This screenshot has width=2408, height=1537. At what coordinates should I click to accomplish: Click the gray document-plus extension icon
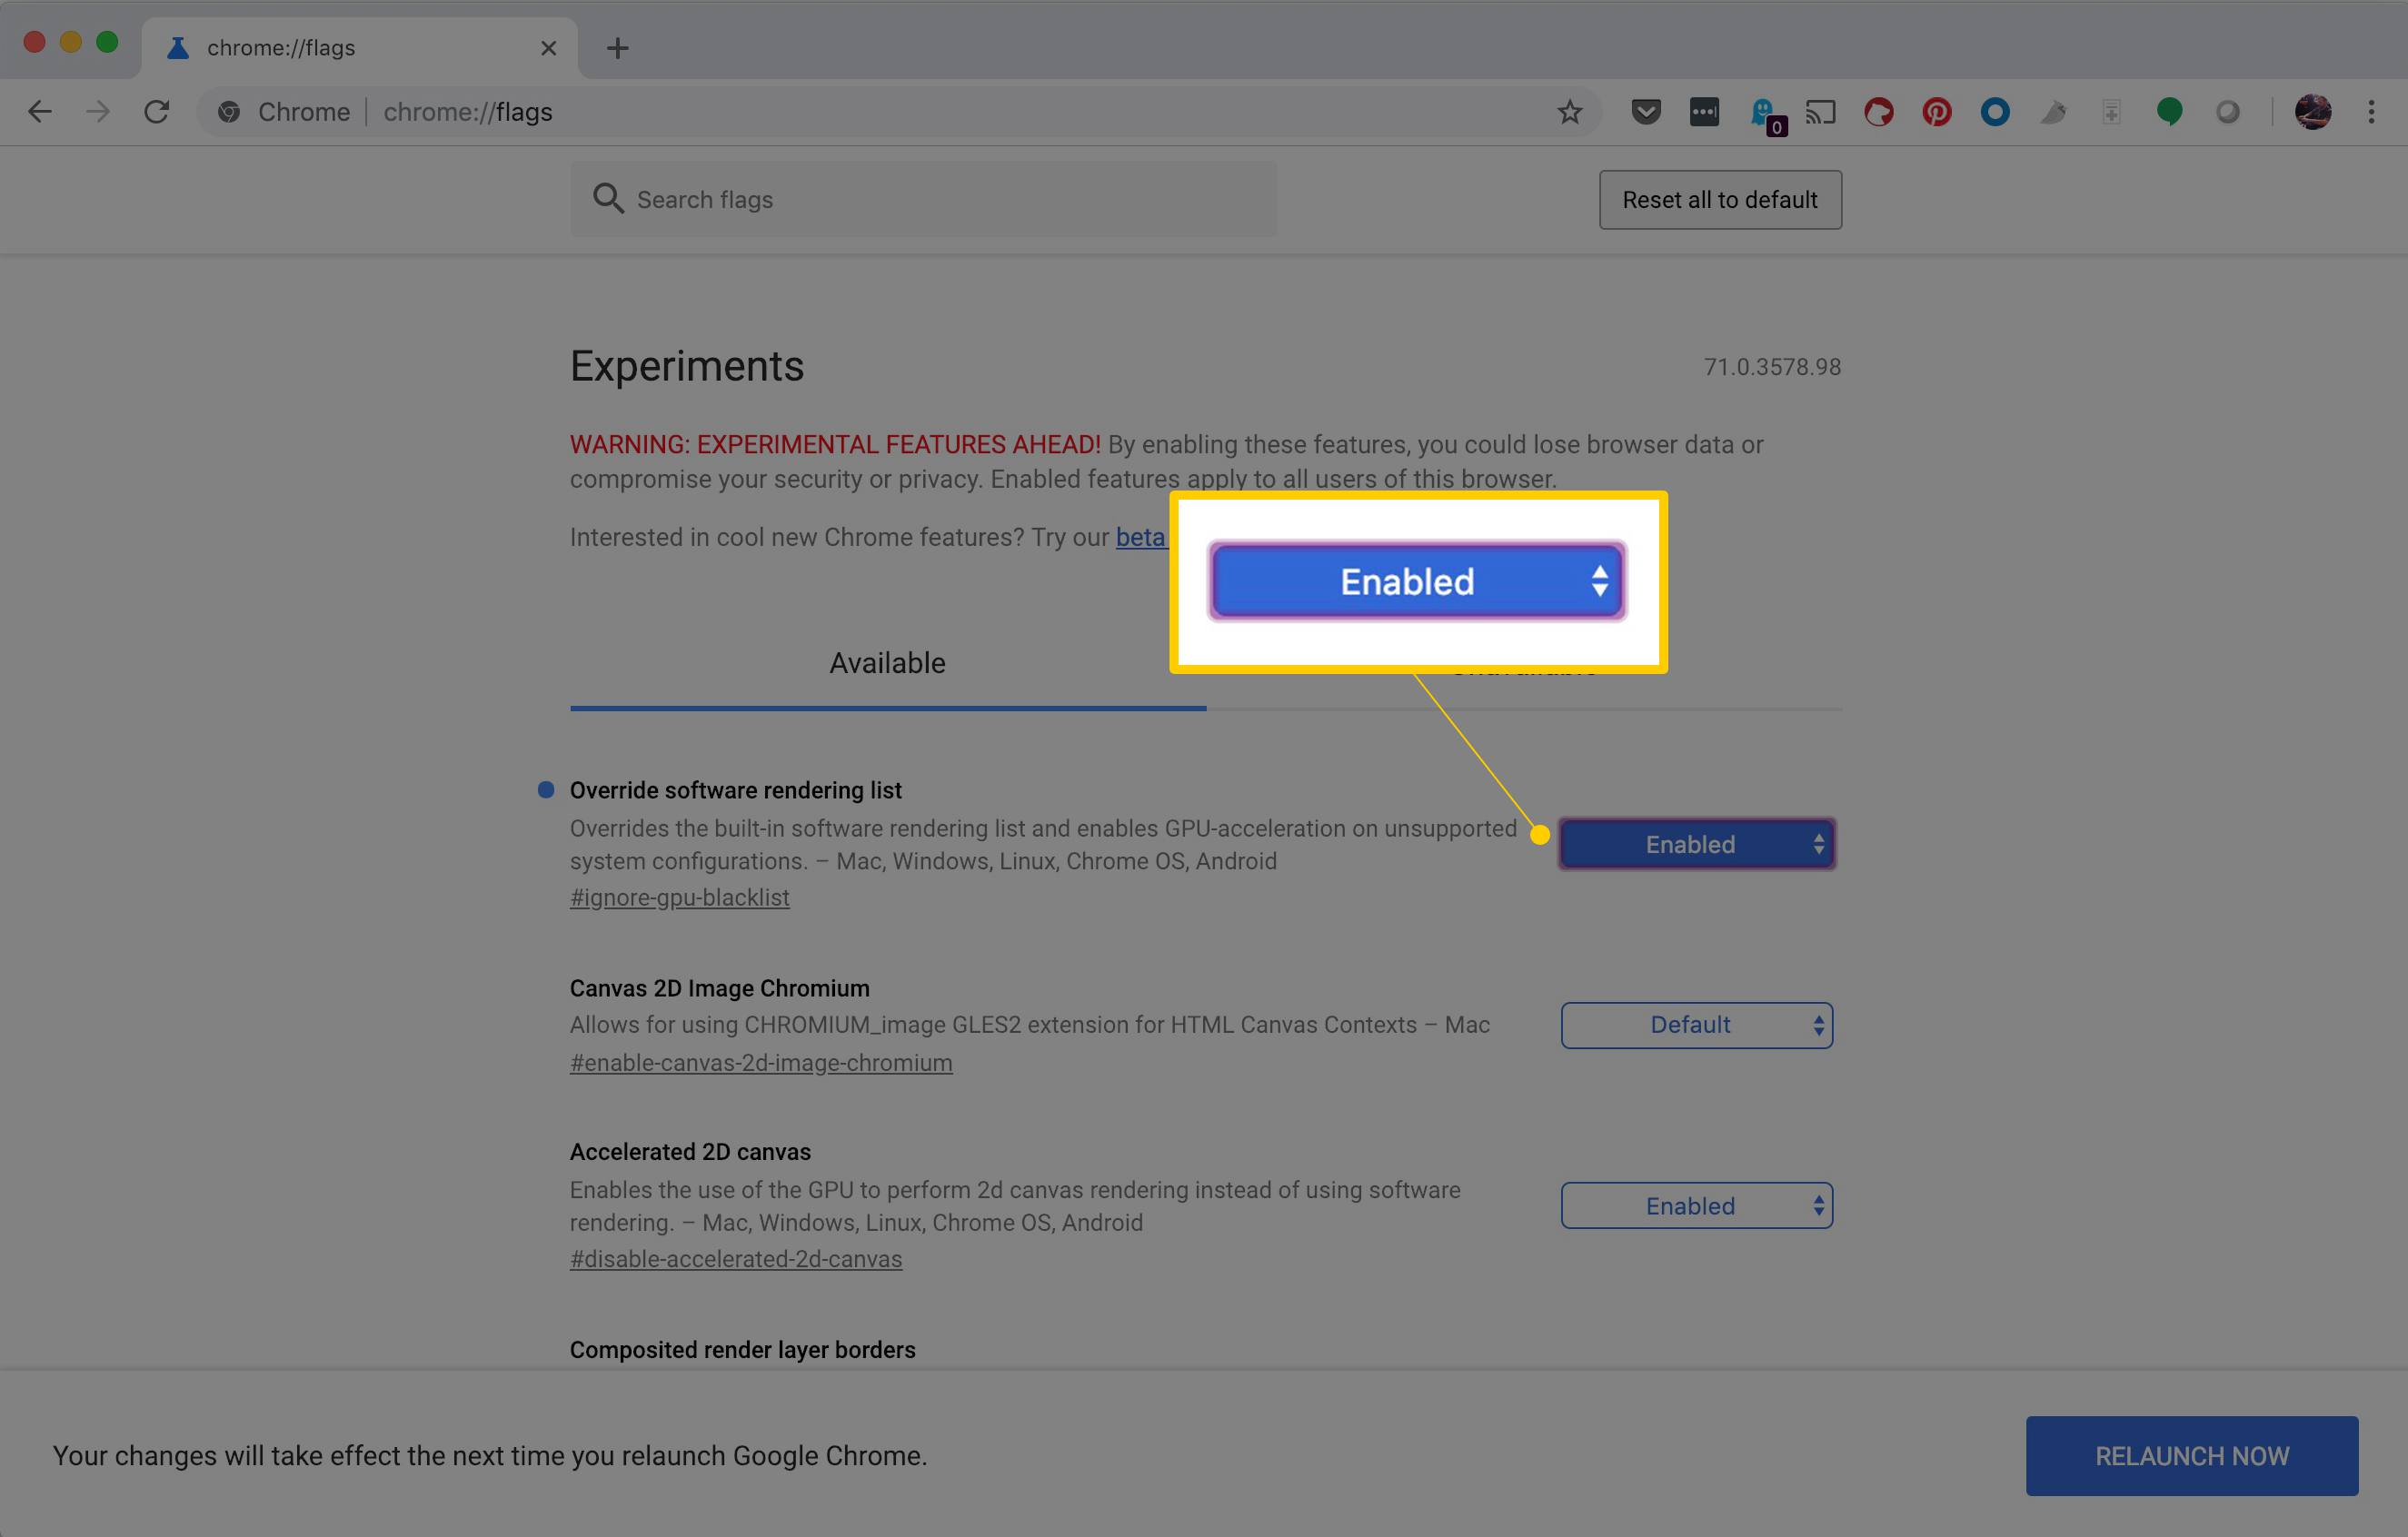2111,112
